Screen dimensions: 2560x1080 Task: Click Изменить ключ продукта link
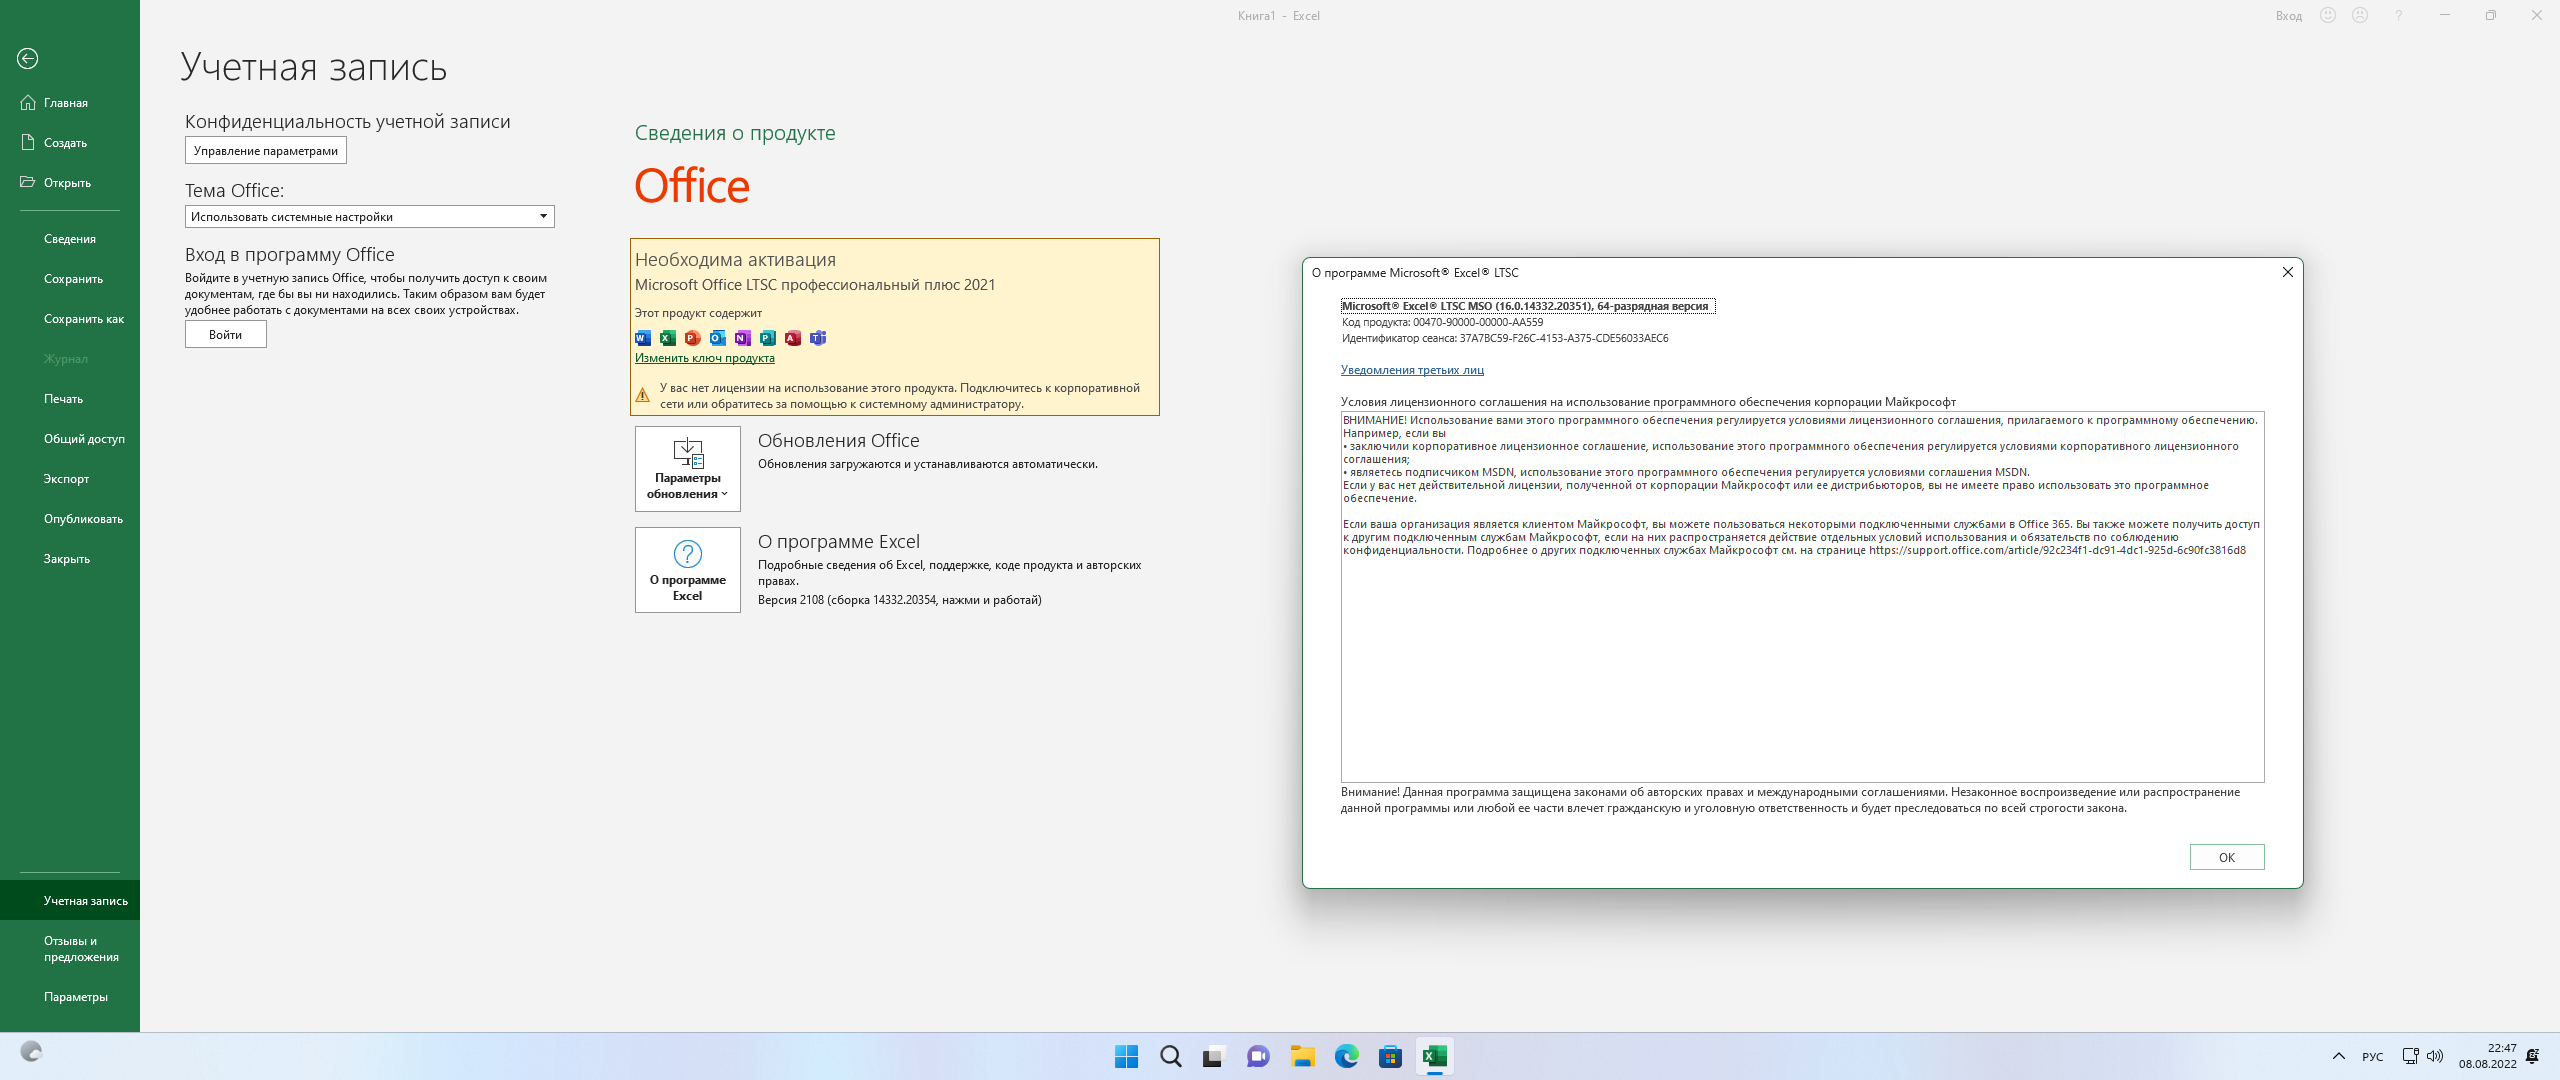705,358
